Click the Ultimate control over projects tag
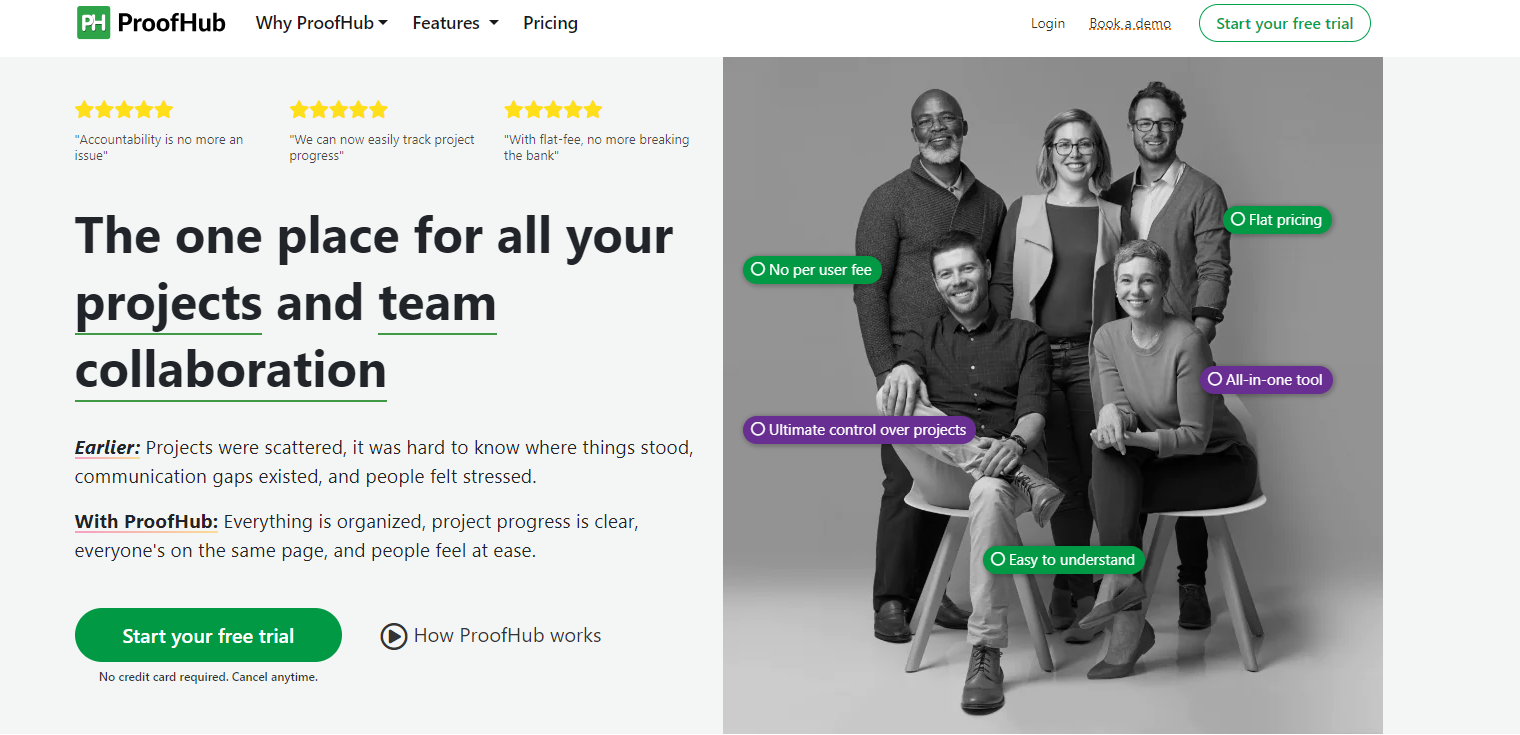 [x=859, y=429]
